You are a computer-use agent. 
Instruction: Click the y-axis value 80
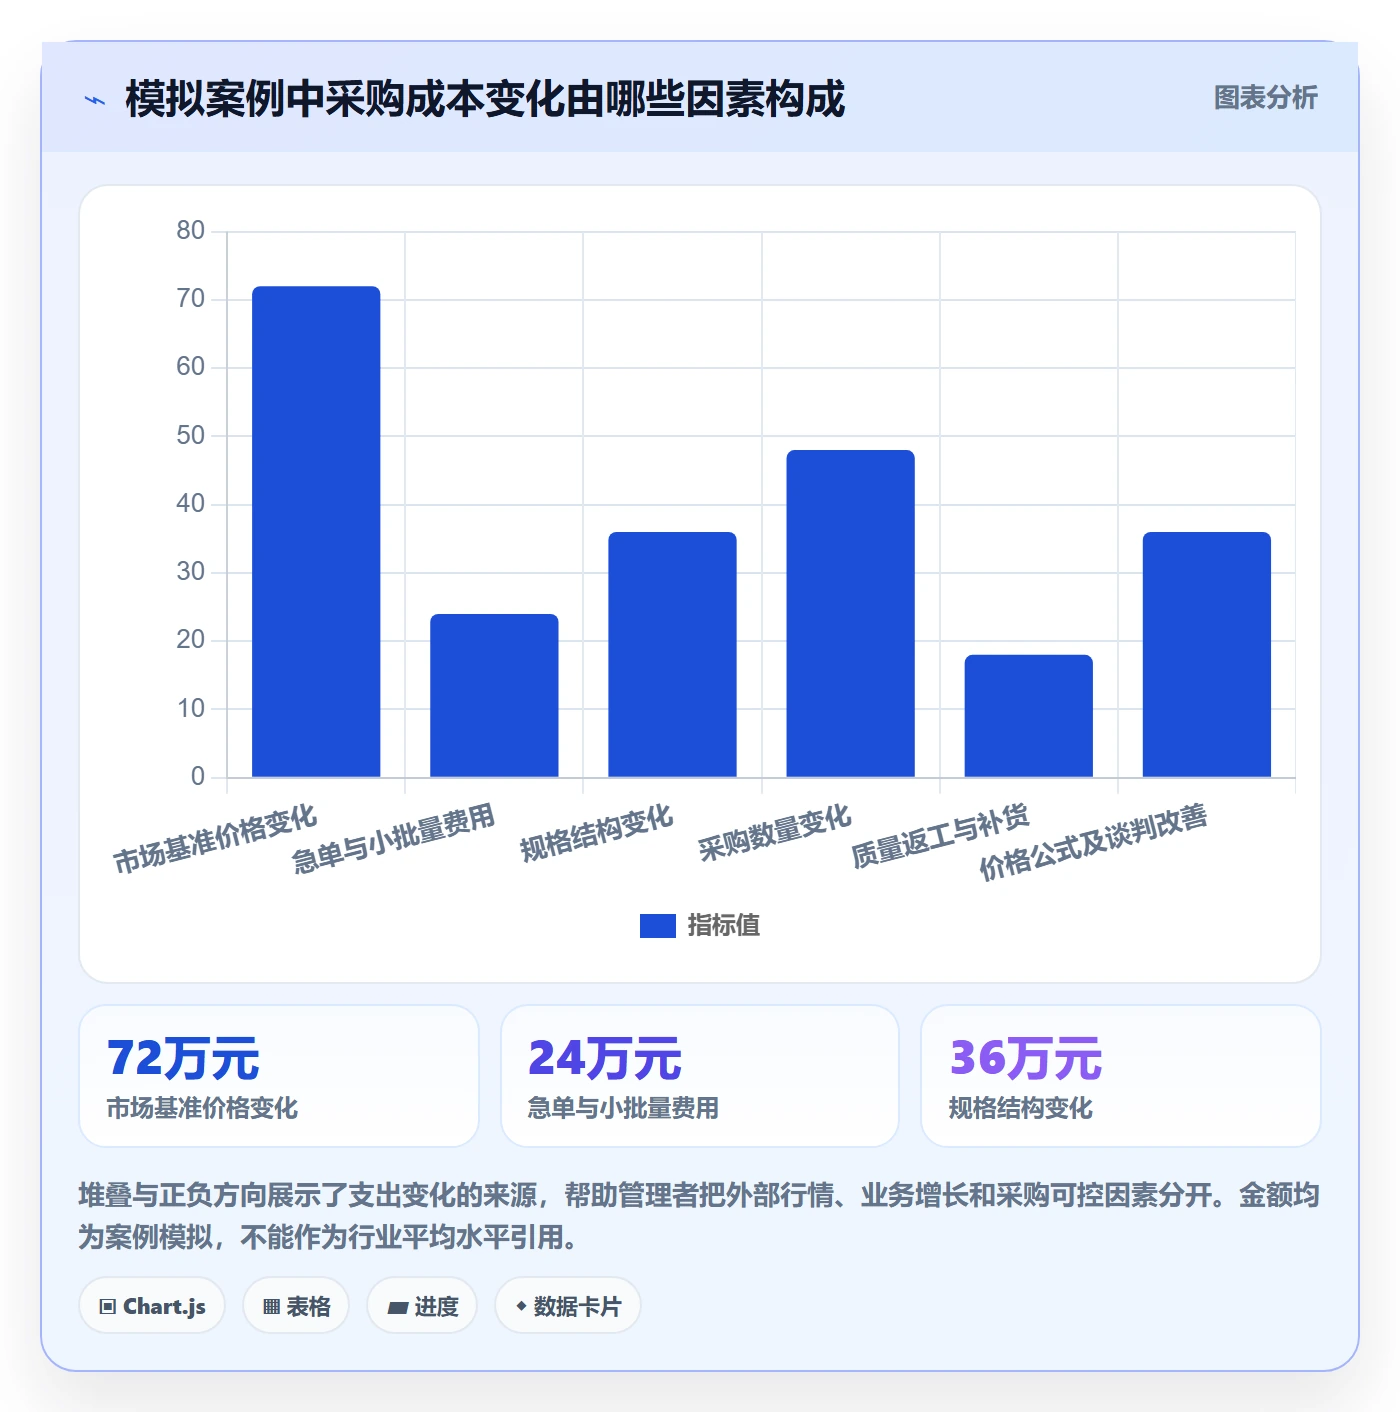click(x=190, y=231)
